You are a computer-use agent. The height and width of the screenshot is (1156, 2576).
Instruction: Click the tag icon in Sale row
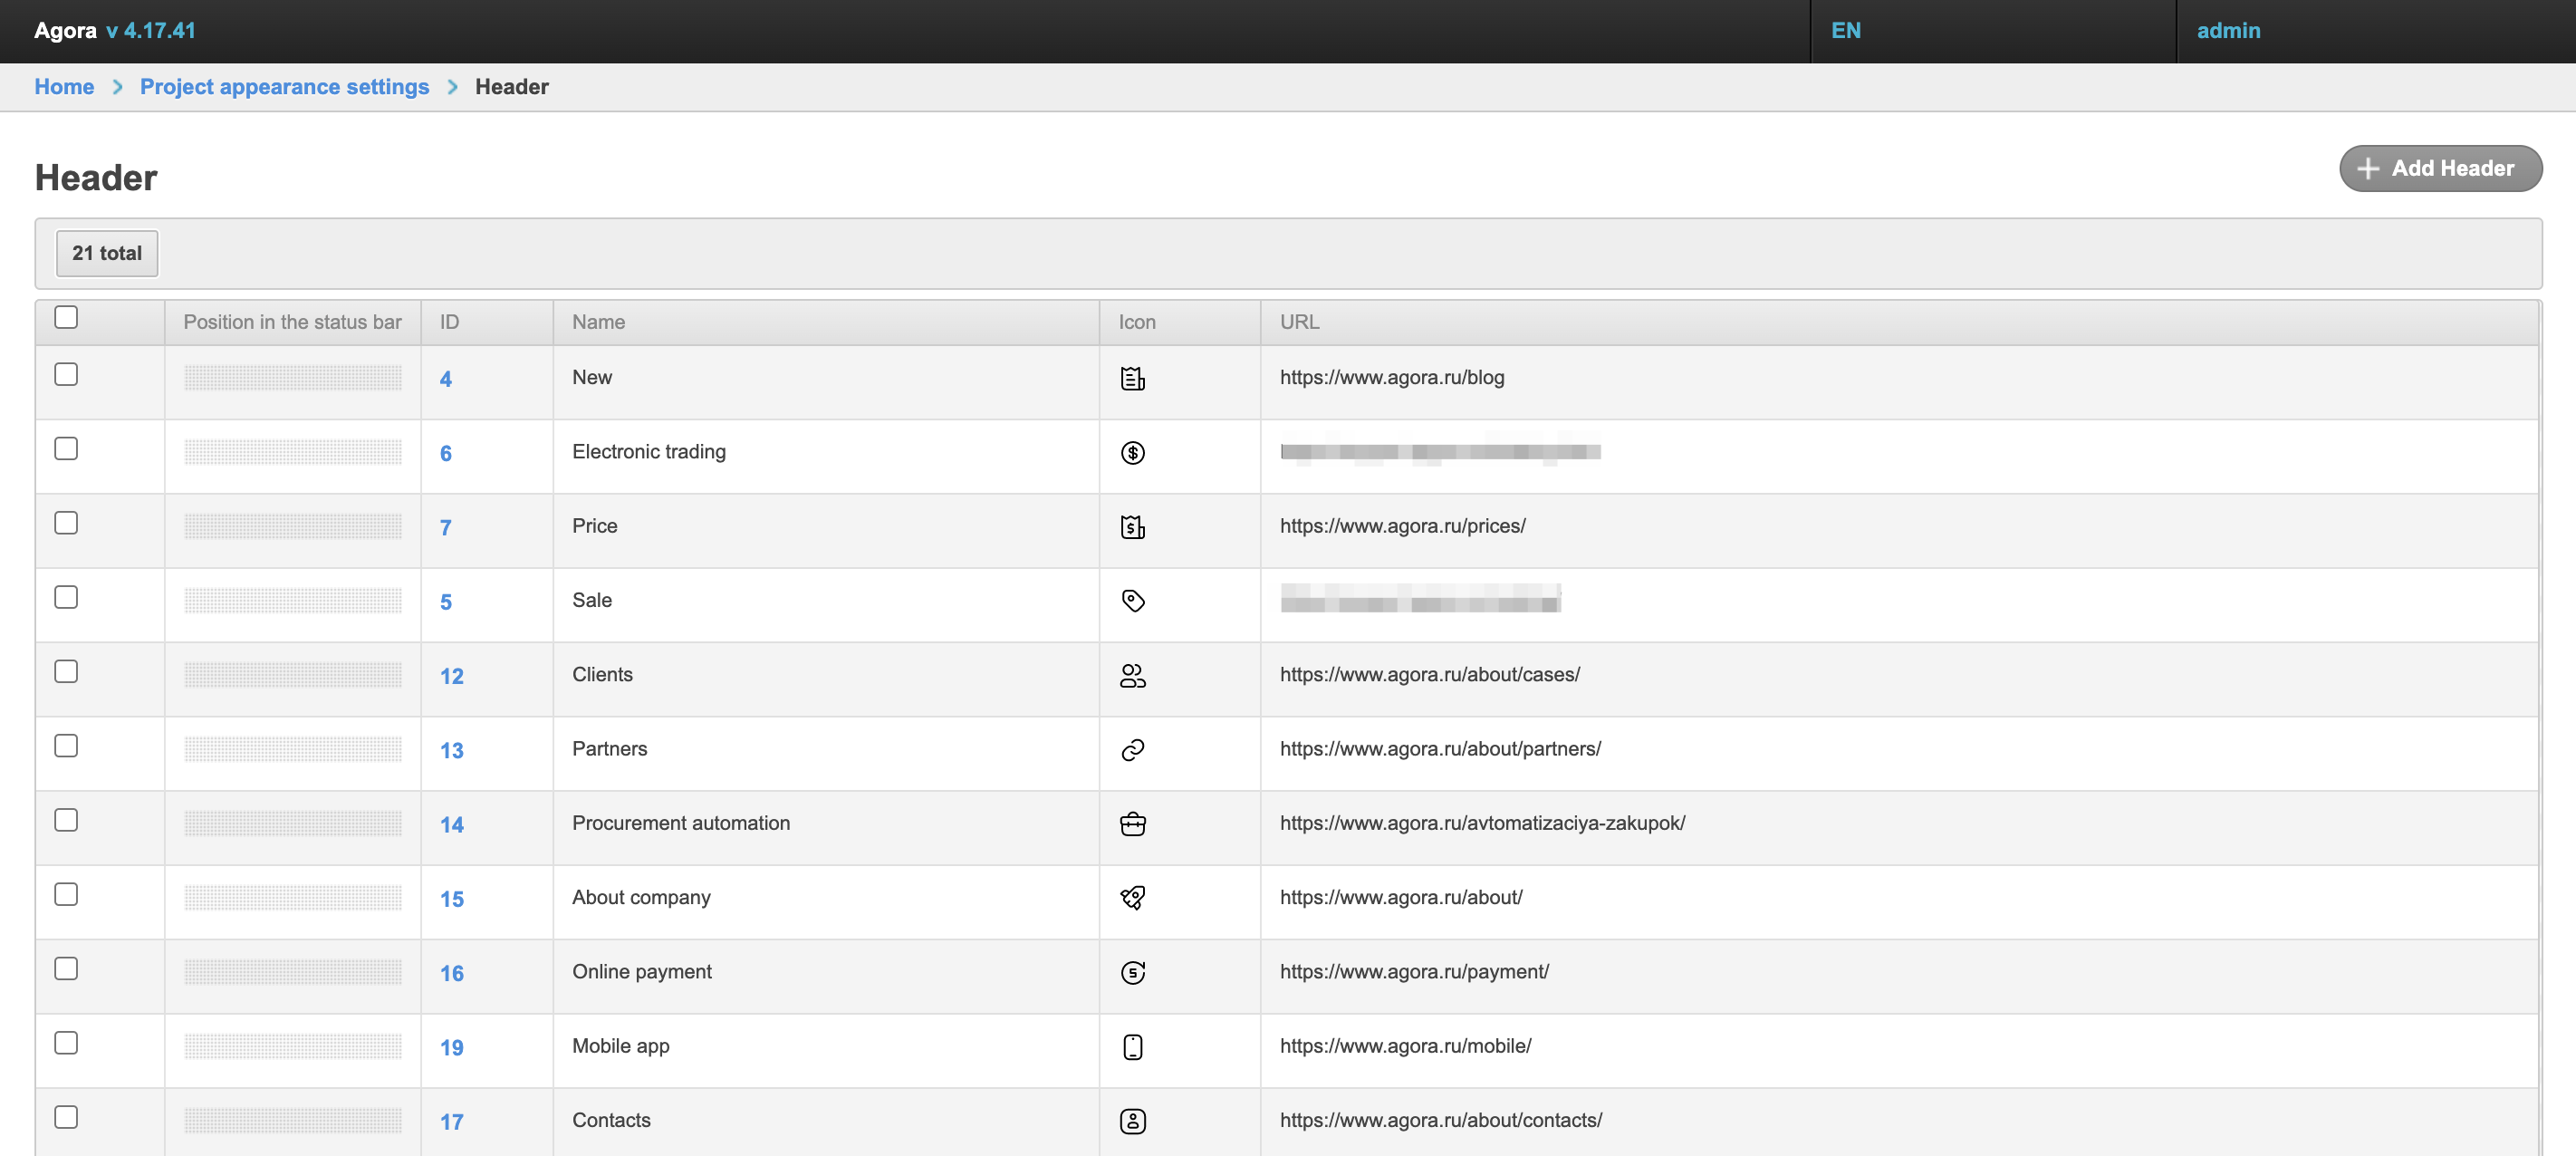[1132, 601]
